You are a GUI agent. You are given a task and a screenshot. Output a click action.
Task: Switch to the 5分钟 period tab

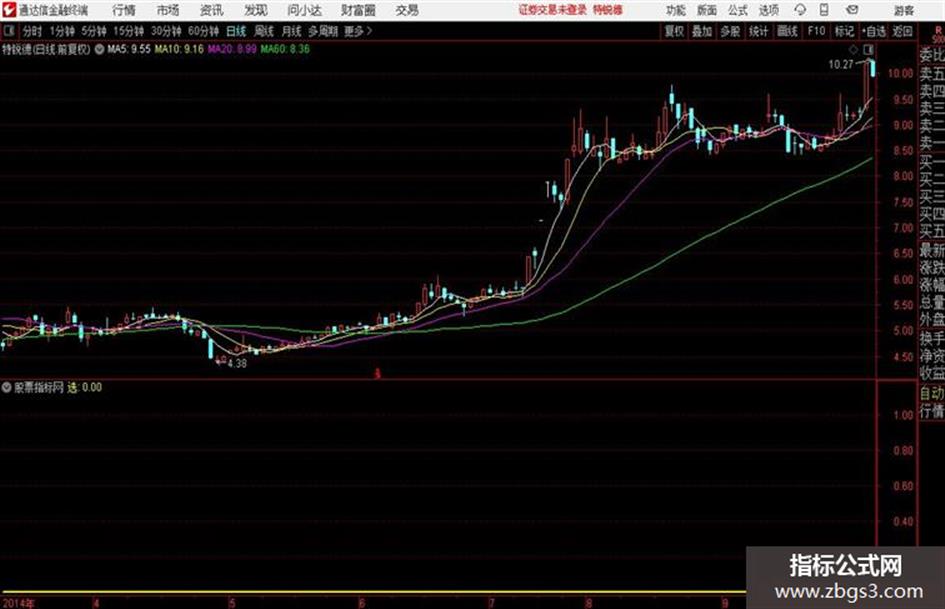94,31
